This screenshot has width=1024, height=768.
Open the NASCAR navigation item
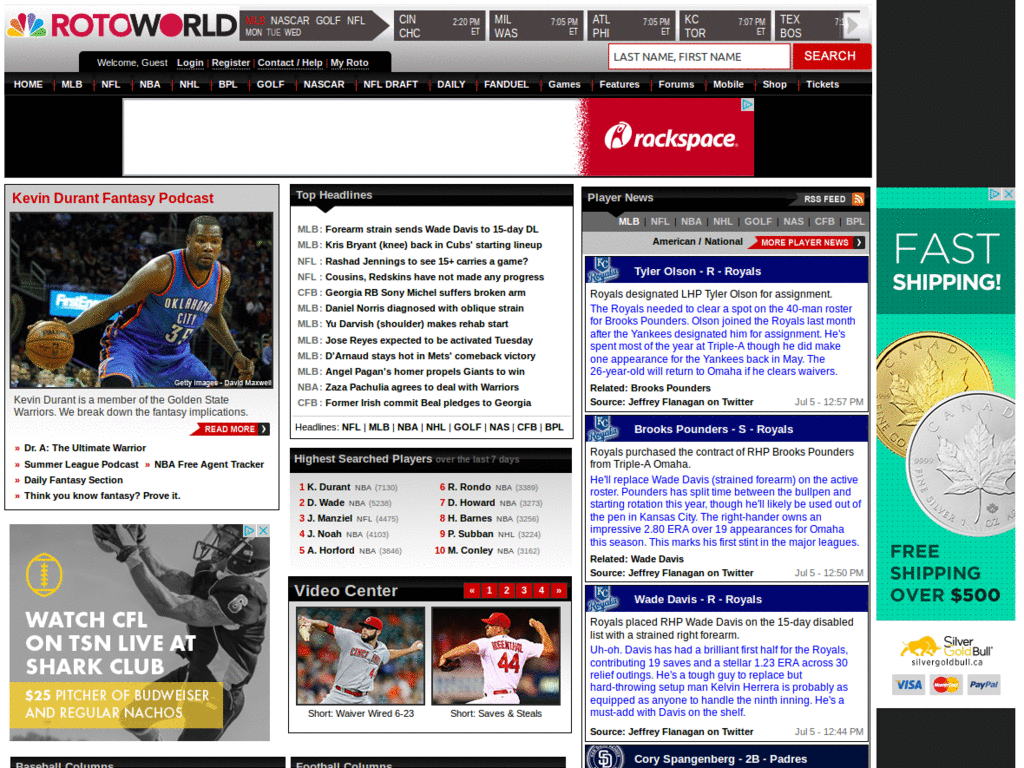click(324, 84)
